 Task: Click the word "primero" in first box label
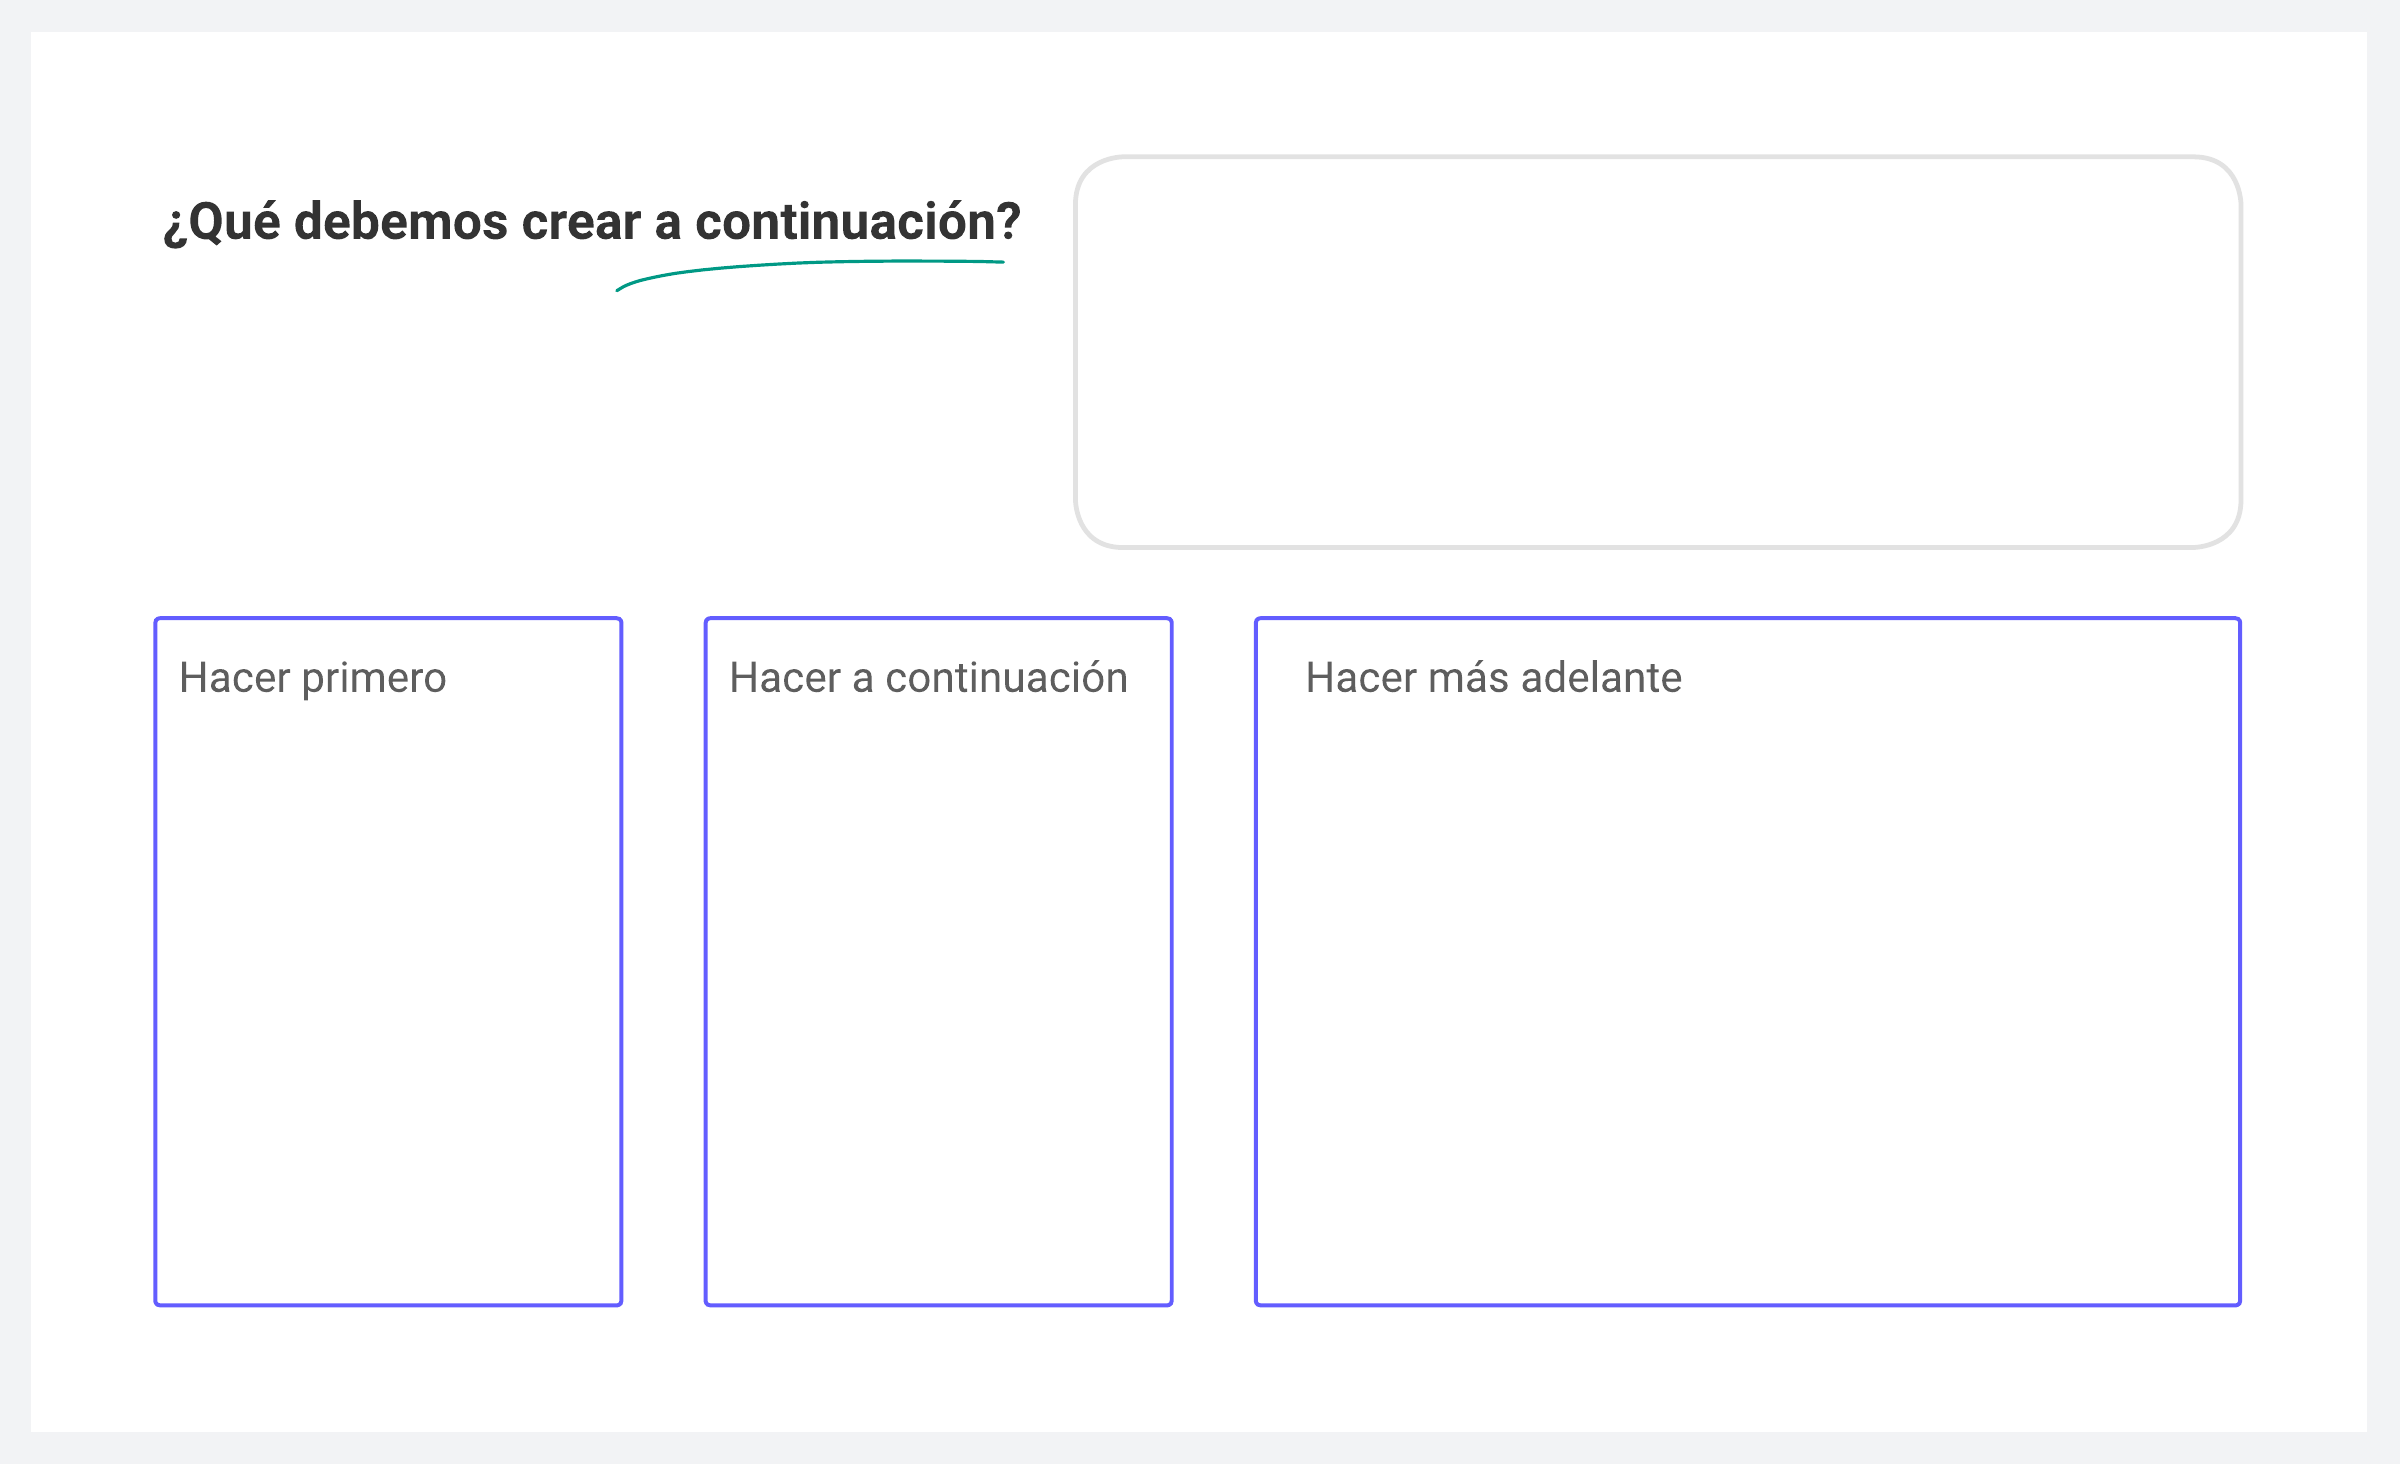pyautogui.click(x=373, y=678)
